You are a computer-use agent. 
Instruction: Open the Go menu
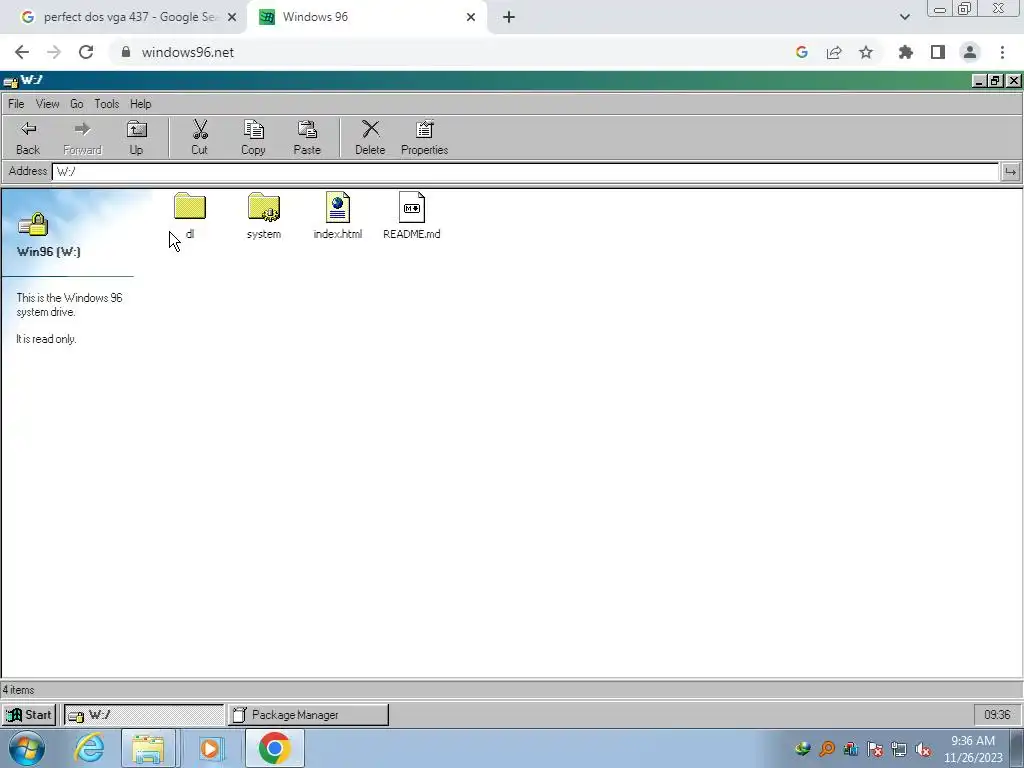click(76, 104)
